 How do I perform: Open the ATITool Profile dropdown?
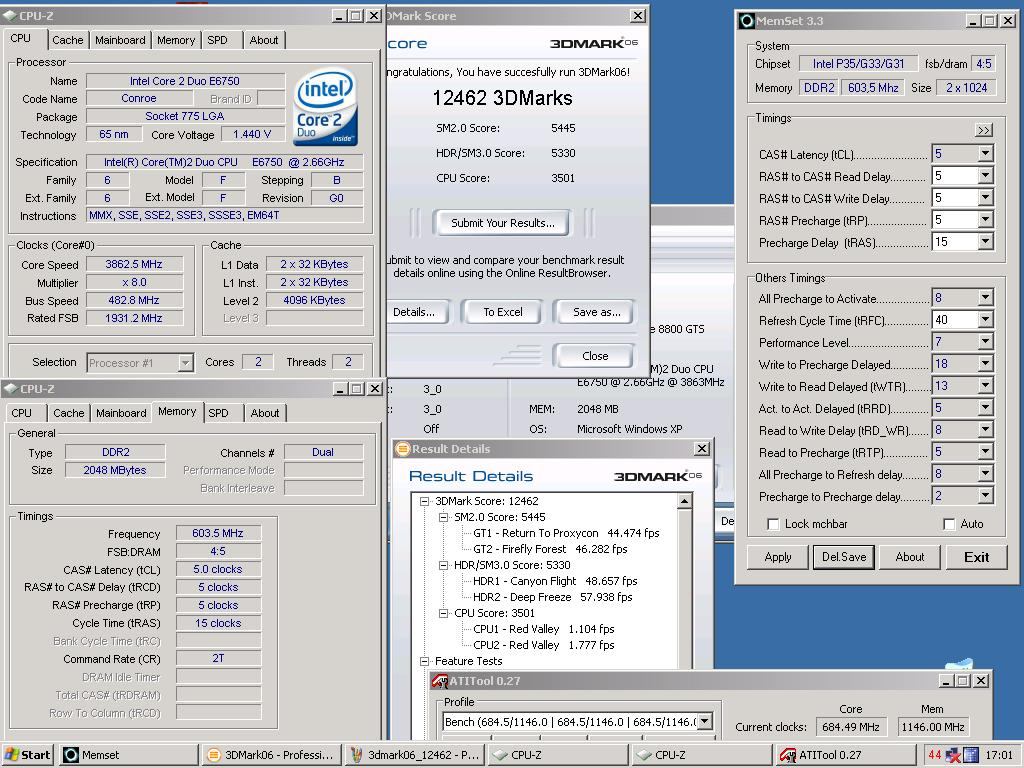pyautogui.click(x=705, y=722)
